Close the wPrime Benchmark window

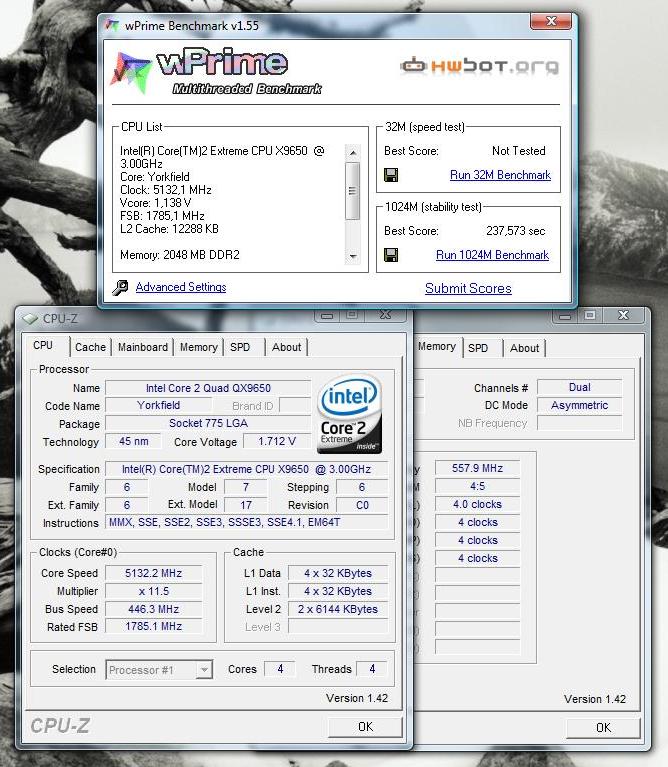(x=551, y=21)
